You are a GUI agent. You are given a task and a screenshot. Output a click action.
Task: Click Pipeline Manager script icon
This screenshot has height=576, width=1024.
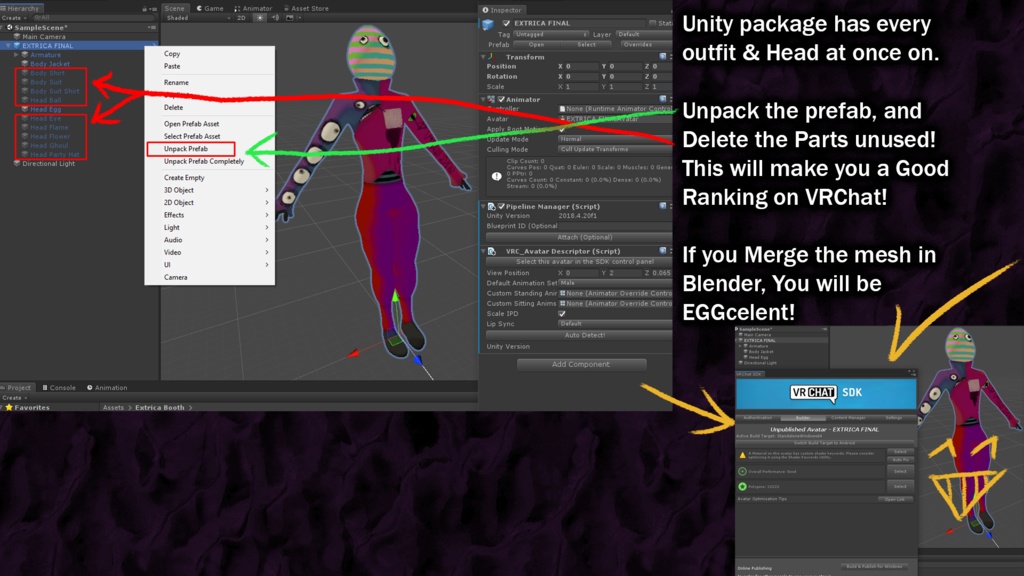(492, 206)
